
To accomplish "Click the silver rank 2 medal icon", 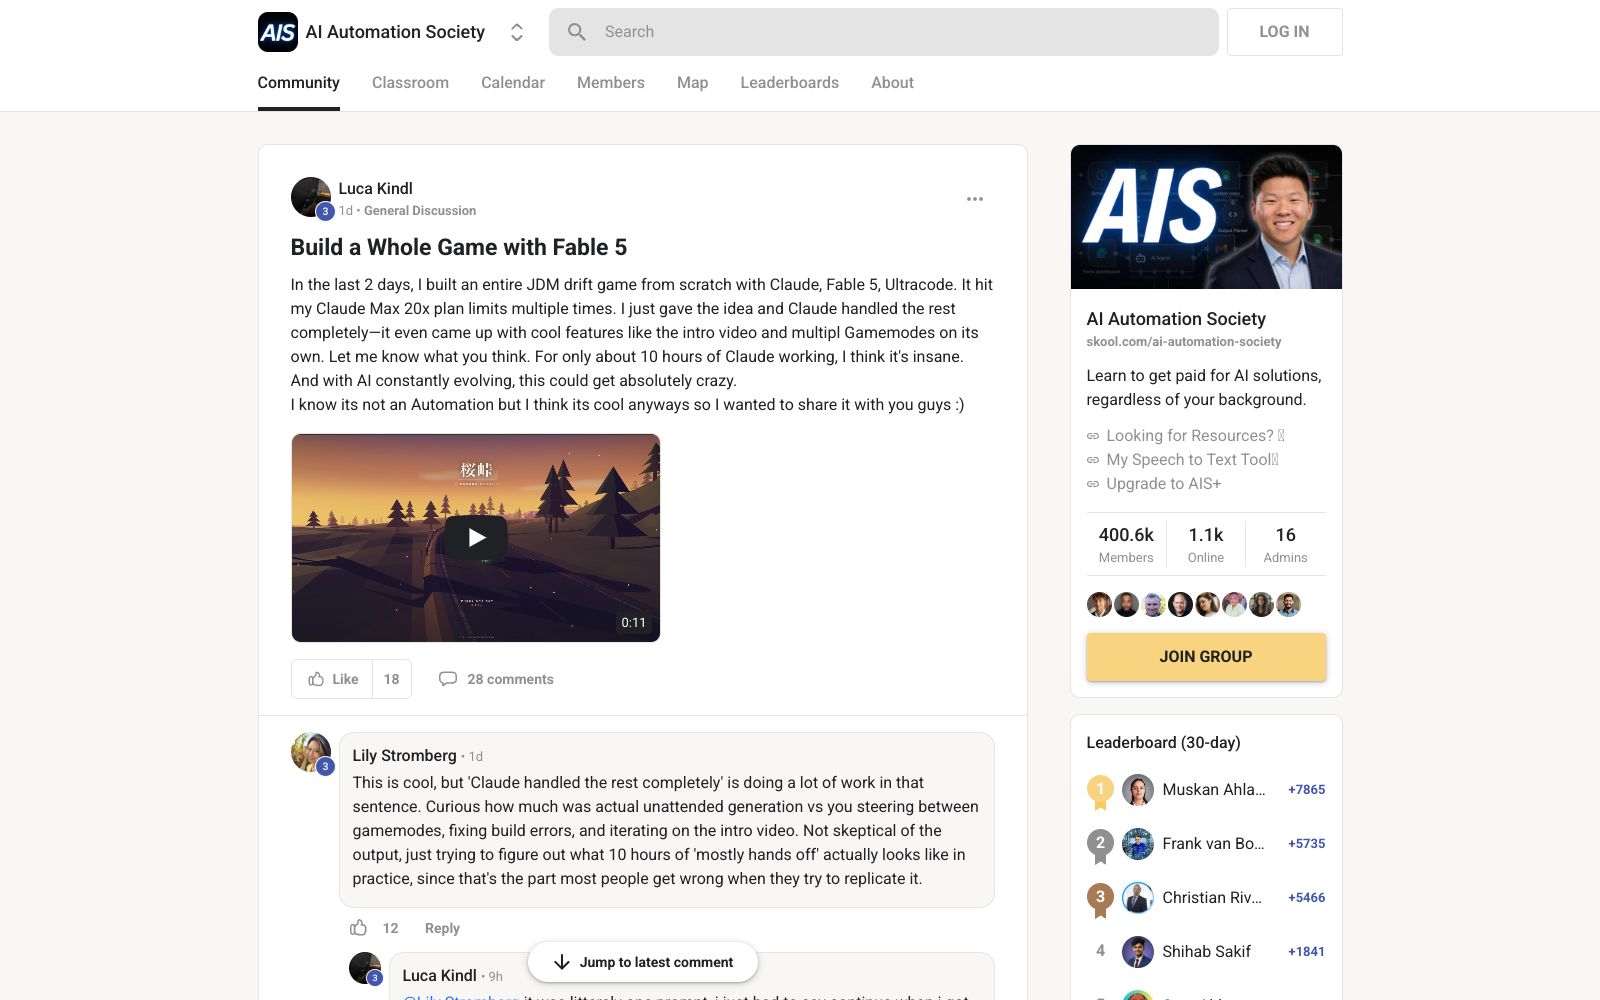I will (x=1100, y=845).
